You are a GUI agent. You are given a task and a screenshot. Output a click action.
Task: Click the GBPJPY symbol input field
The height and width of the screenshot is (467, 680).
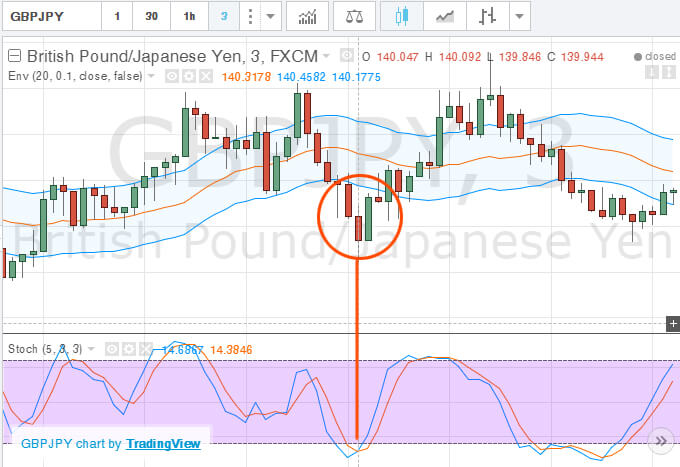coord(52,16)
